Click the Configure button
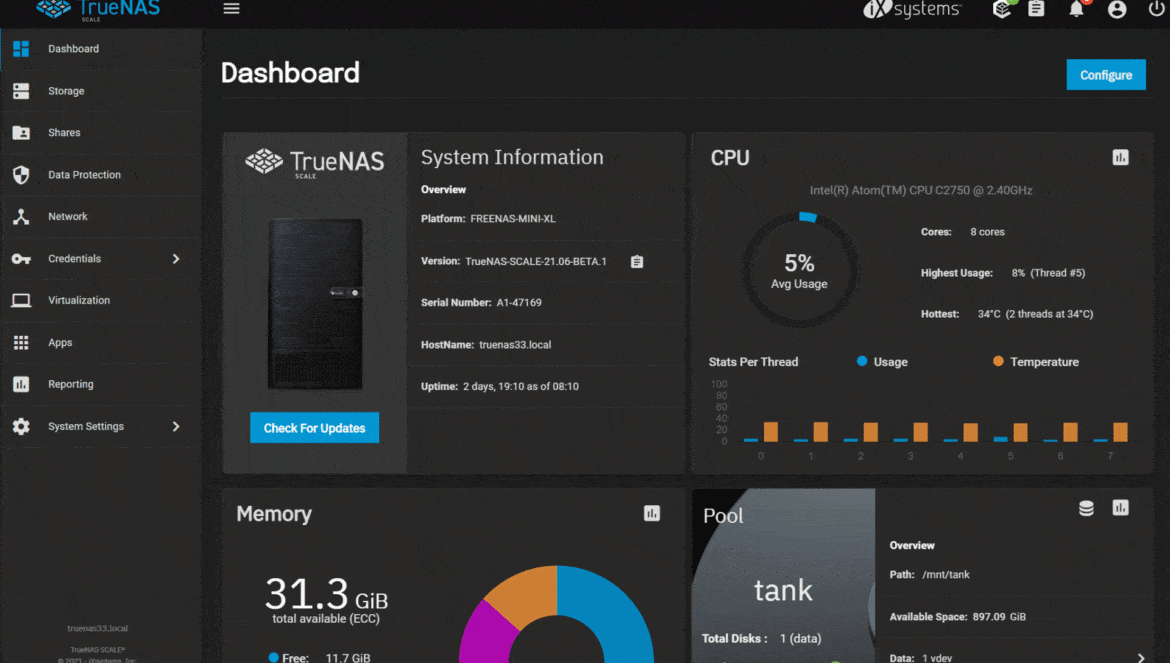 tap(1106, 75)
